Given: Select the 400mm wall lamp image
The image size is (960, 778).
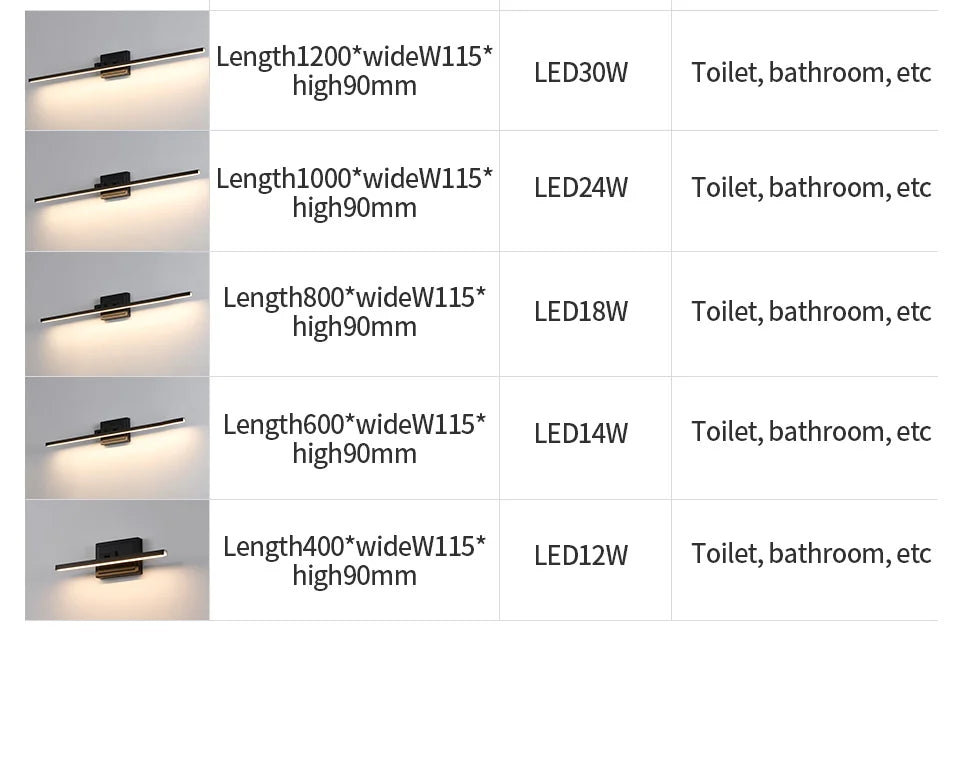Looking at the screenshot, I should click(117, 560).
